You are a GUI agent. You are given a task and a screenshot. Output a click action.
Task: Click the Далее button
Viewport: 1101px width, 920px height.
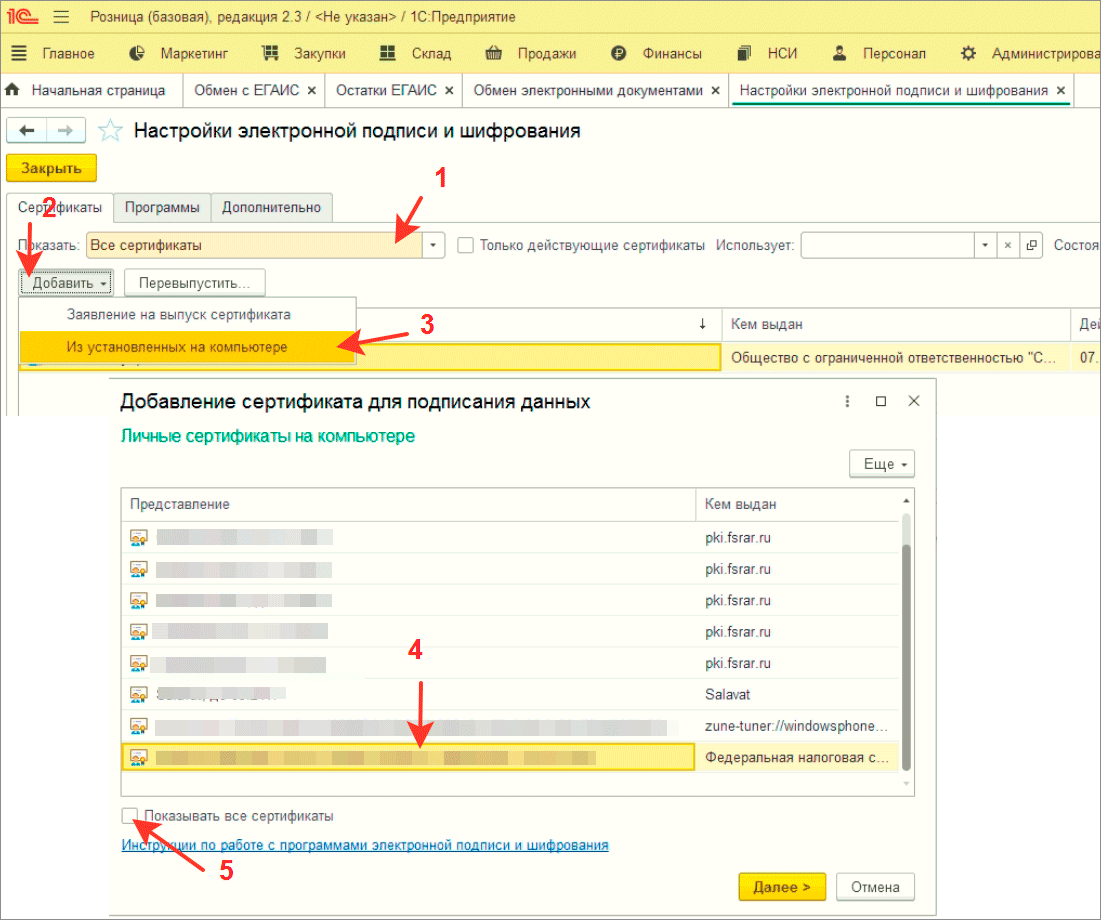(782, 887)
